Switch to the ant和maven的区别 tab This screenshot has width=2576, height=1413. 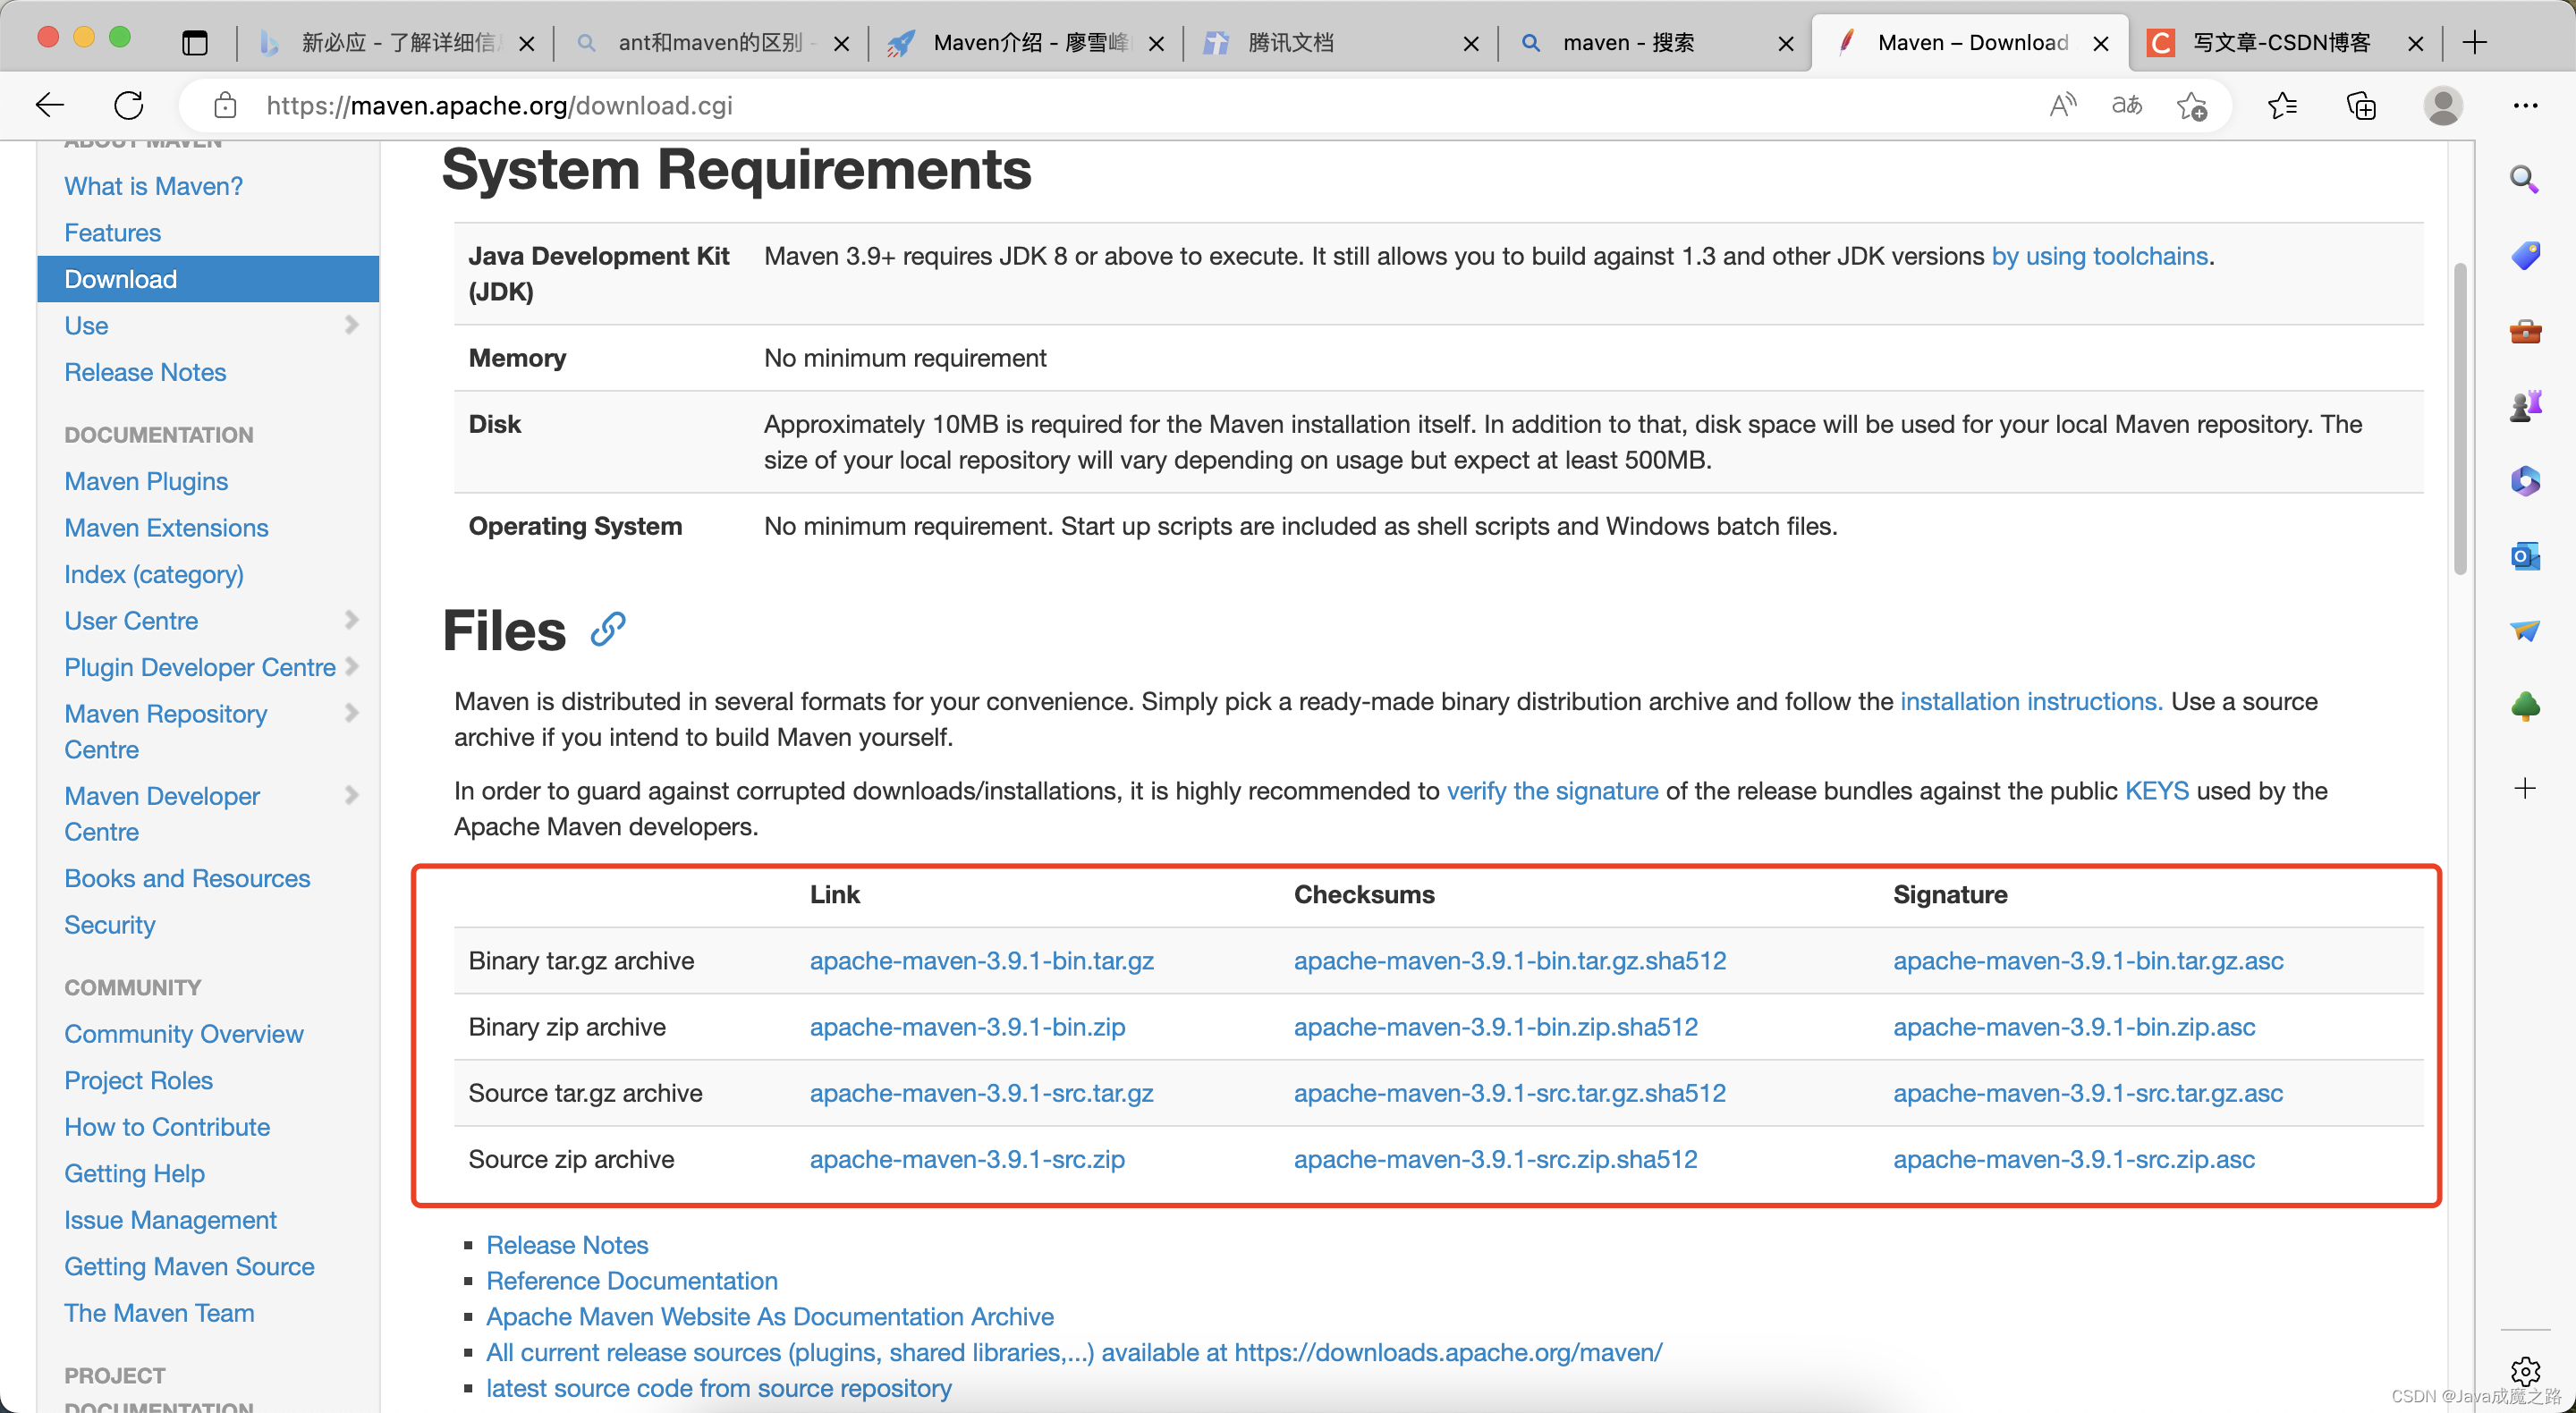point(710,43)
